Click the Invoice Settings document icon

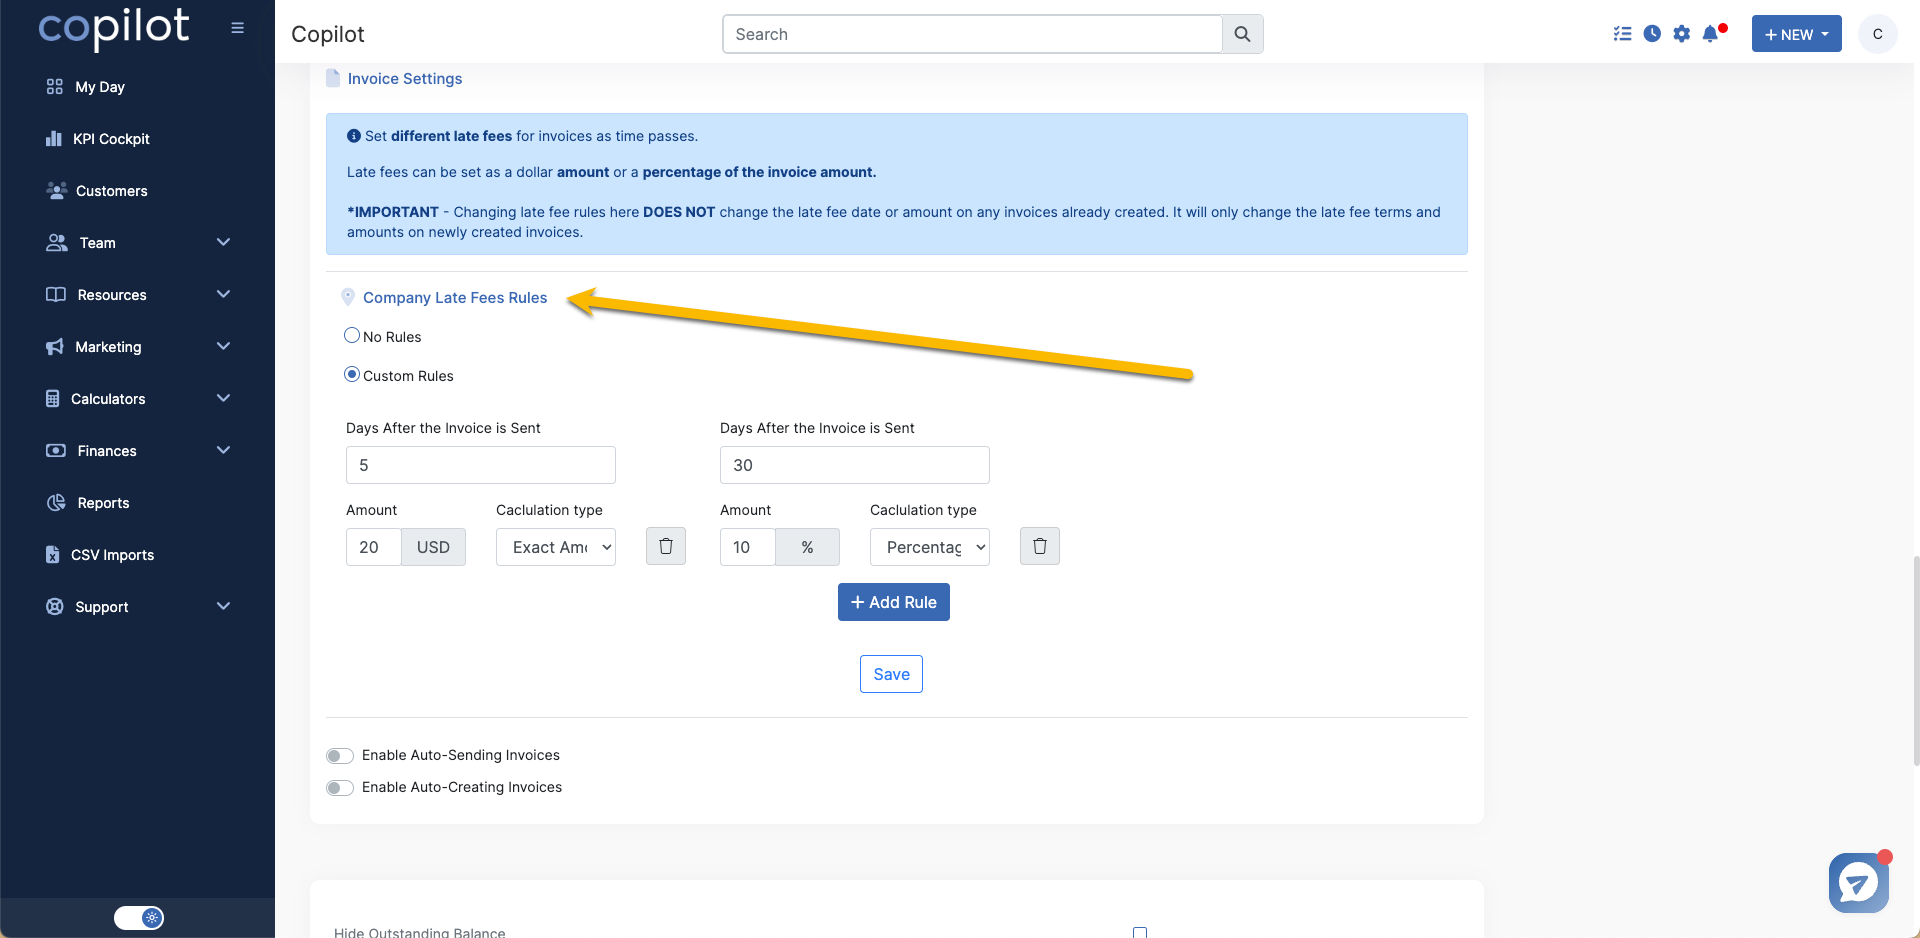(x=333, y=78)
